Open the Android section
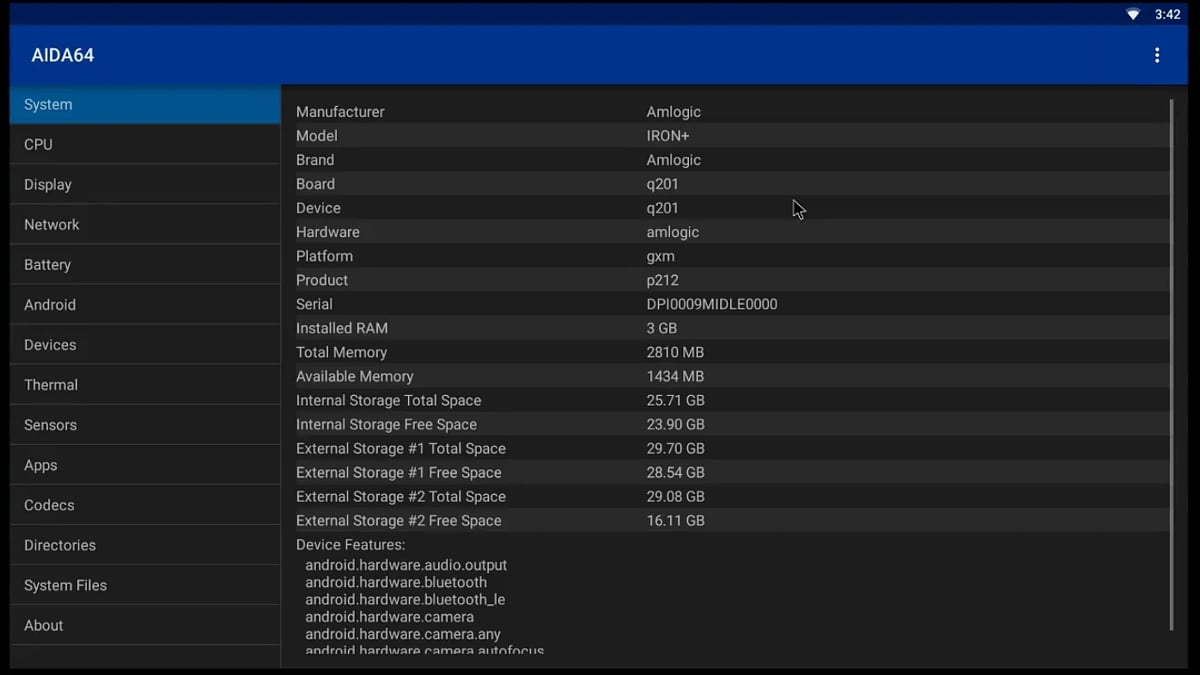This screenshot has height=675, width=1200. 145,304
